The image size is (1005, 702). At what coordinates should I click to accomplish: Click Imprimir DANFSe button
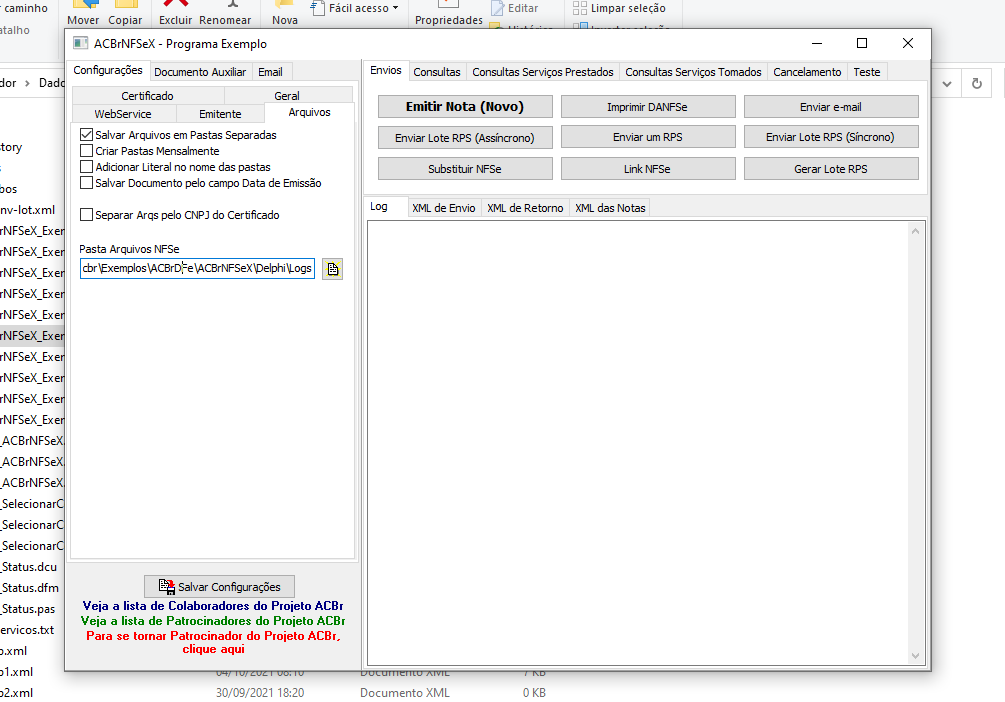click(647, 106)
